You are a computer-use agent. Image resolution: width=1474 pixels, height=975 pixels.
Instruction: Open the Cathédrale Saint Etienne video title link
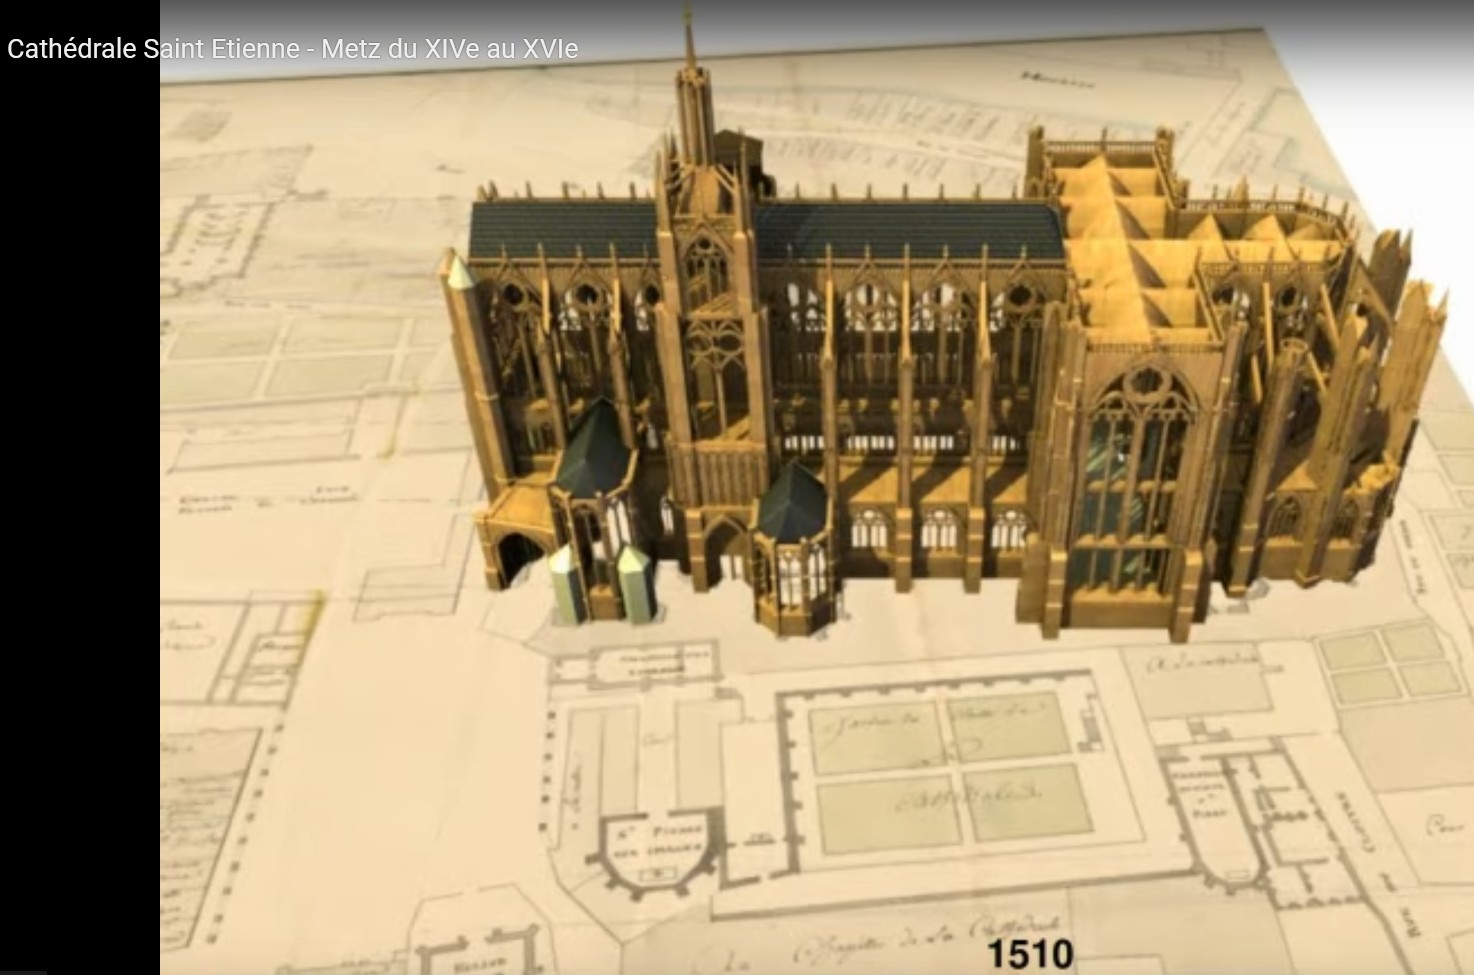pyautogui.click(x=292, y=49)
